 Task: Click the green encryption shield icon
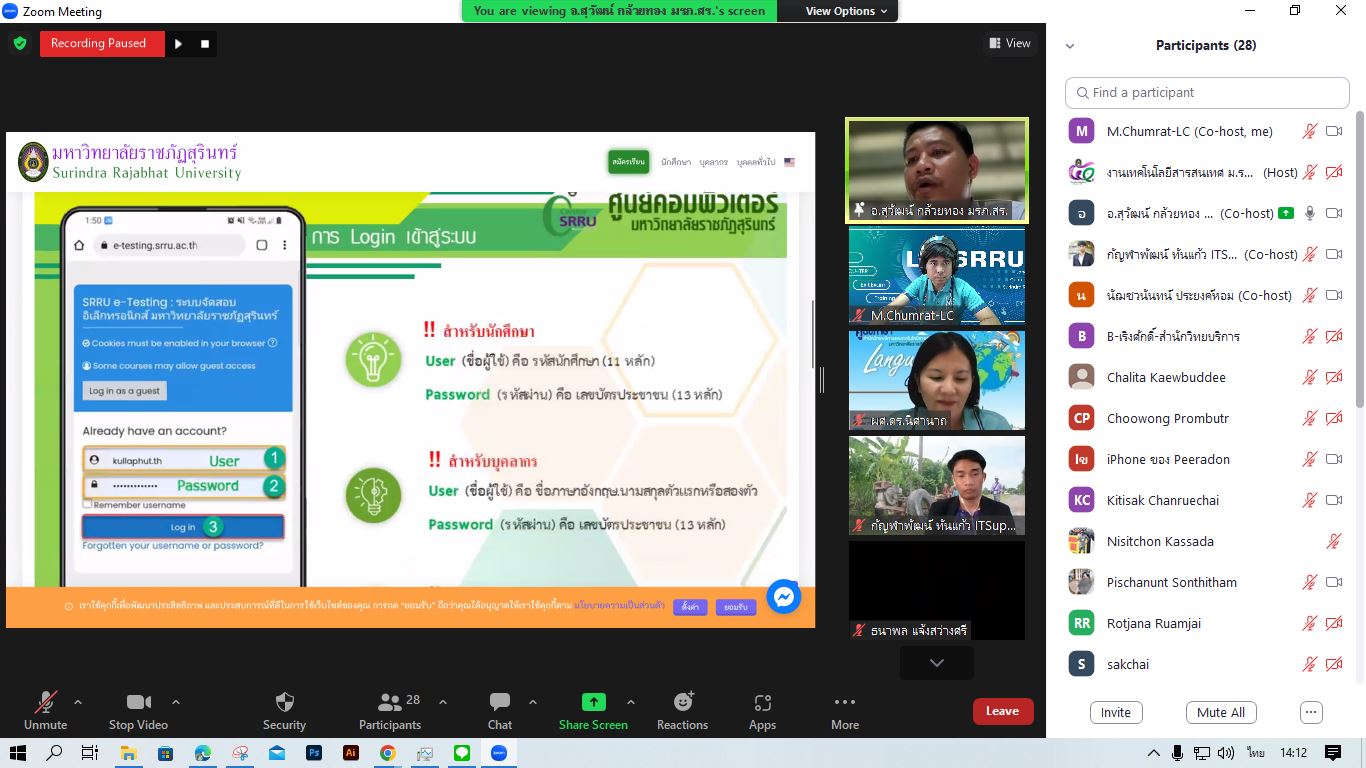(x=20, y=43)
